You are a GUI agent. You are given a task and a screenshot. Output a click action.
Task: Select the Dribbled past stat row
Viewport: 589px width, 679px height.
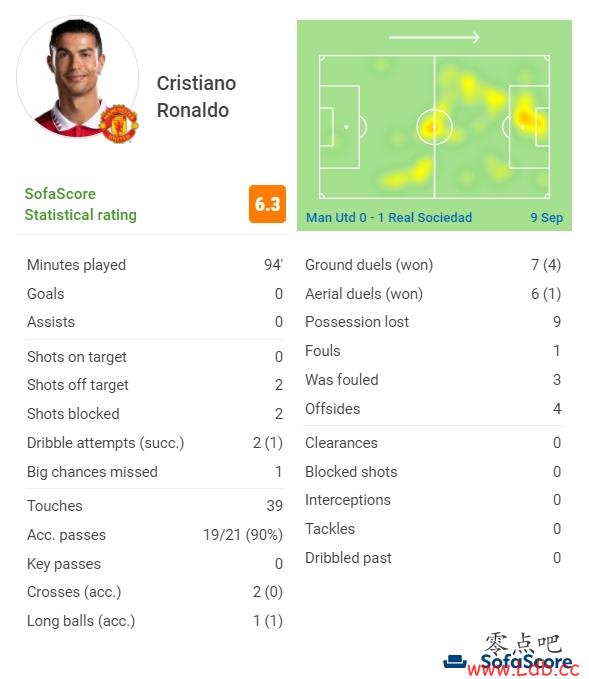pyautogui.click(x=433, y=557)
